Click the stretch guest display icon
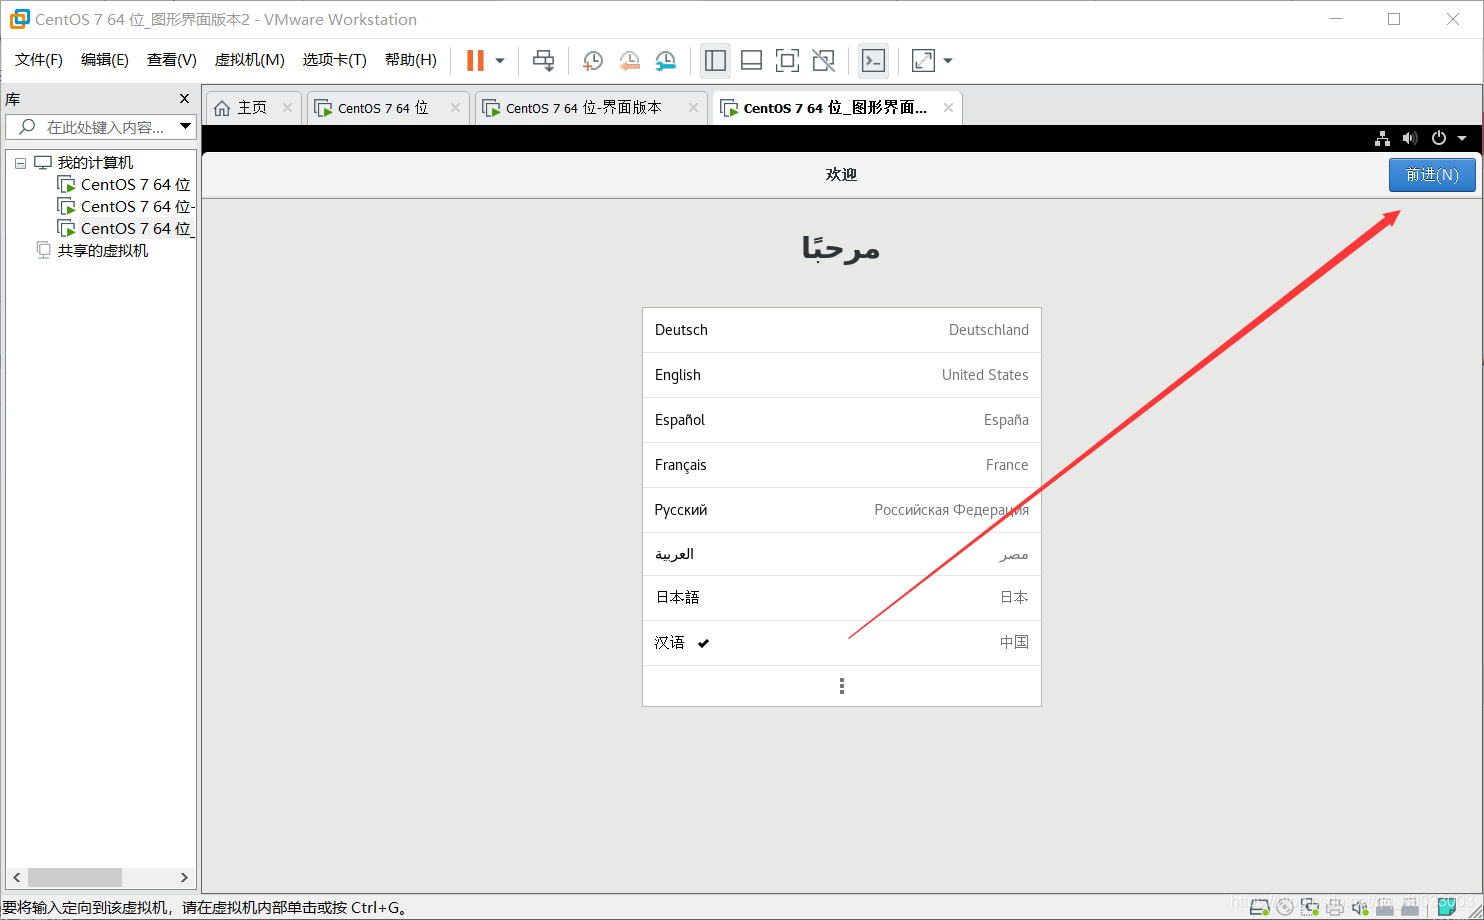Viewport: 1484px width, 920px height. point(923,61)
